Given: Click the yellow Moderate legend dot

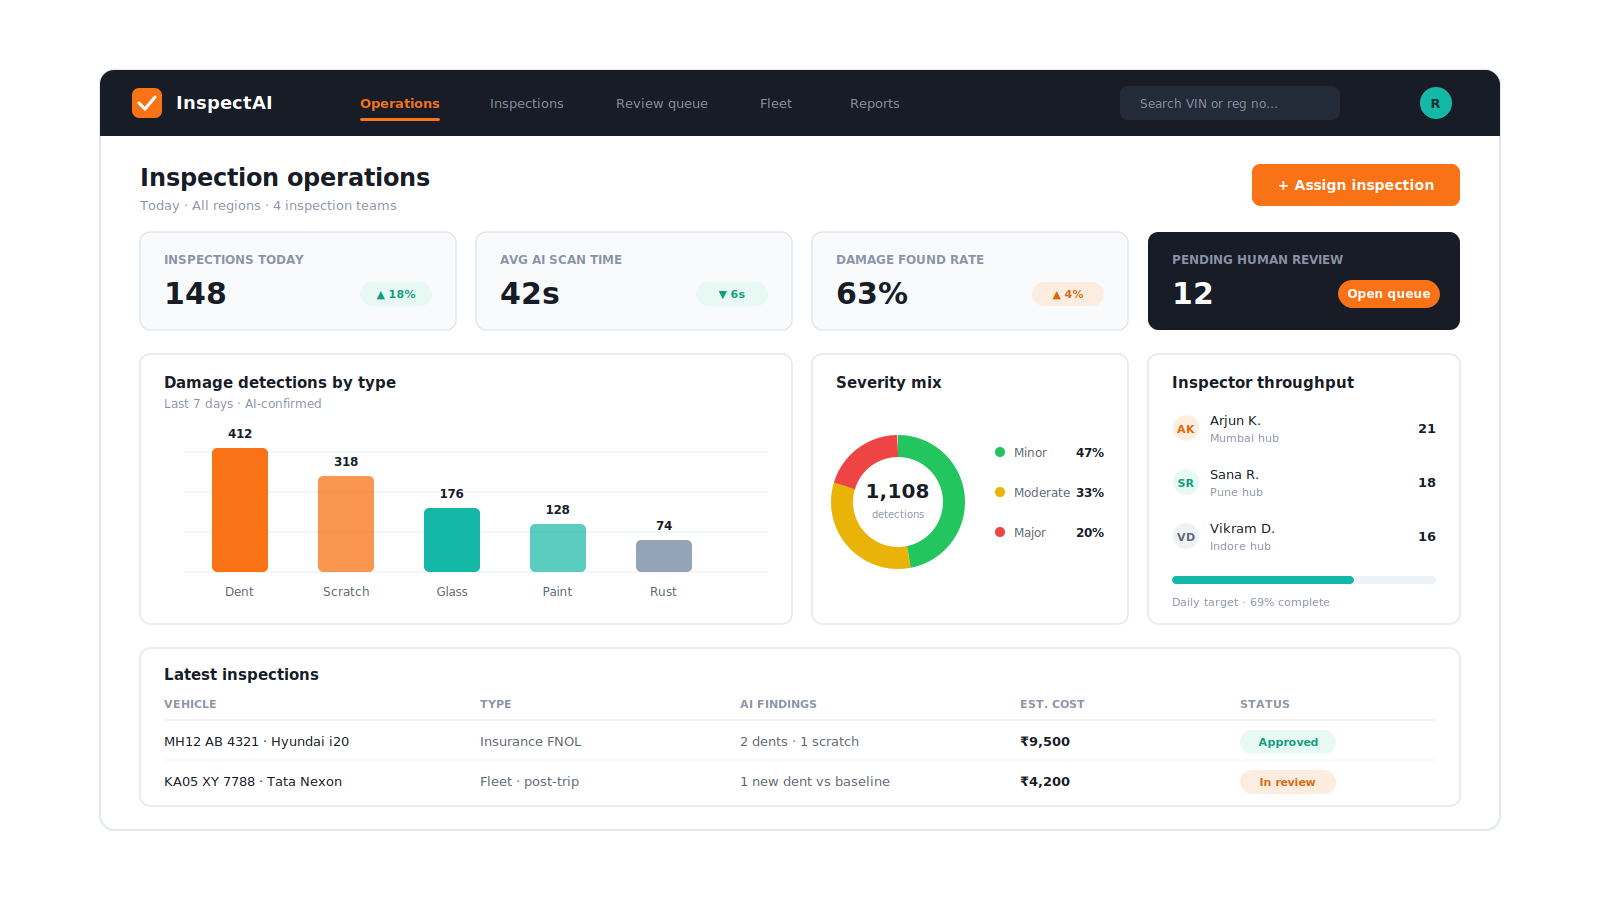Looking at the screenshot, I should click(x=1000, y=492).
